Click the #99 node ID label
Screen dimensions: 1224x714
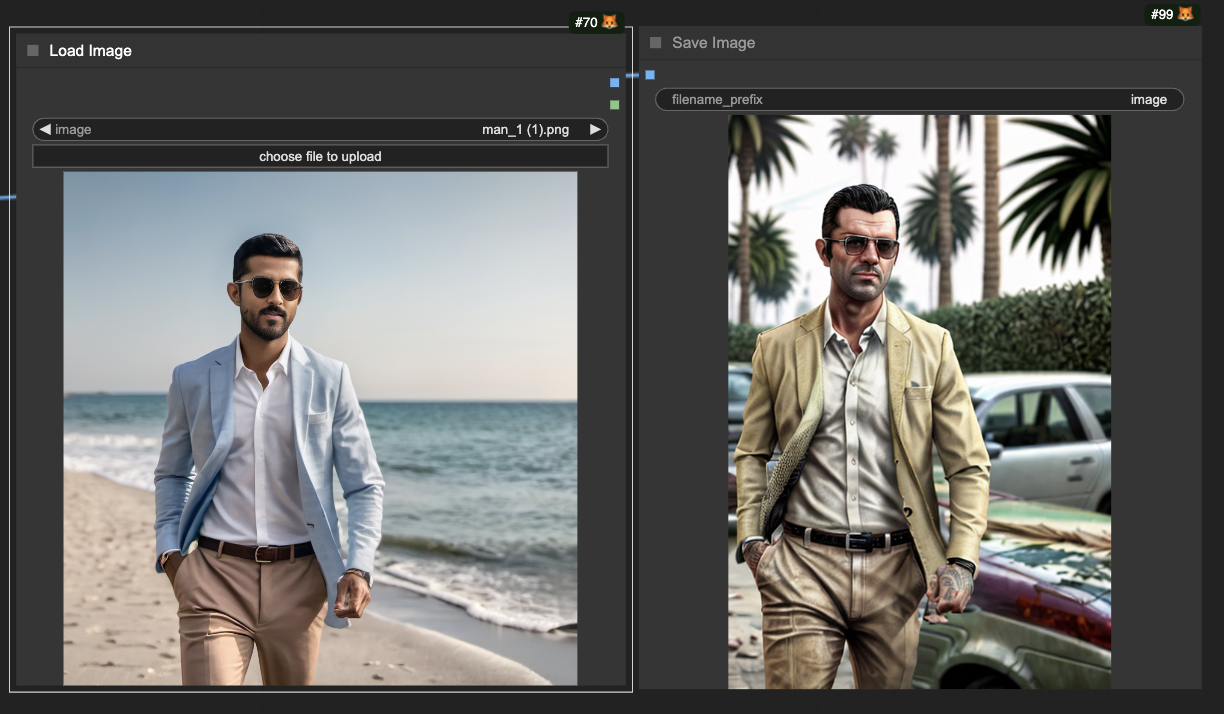(x=1161, y=14)
